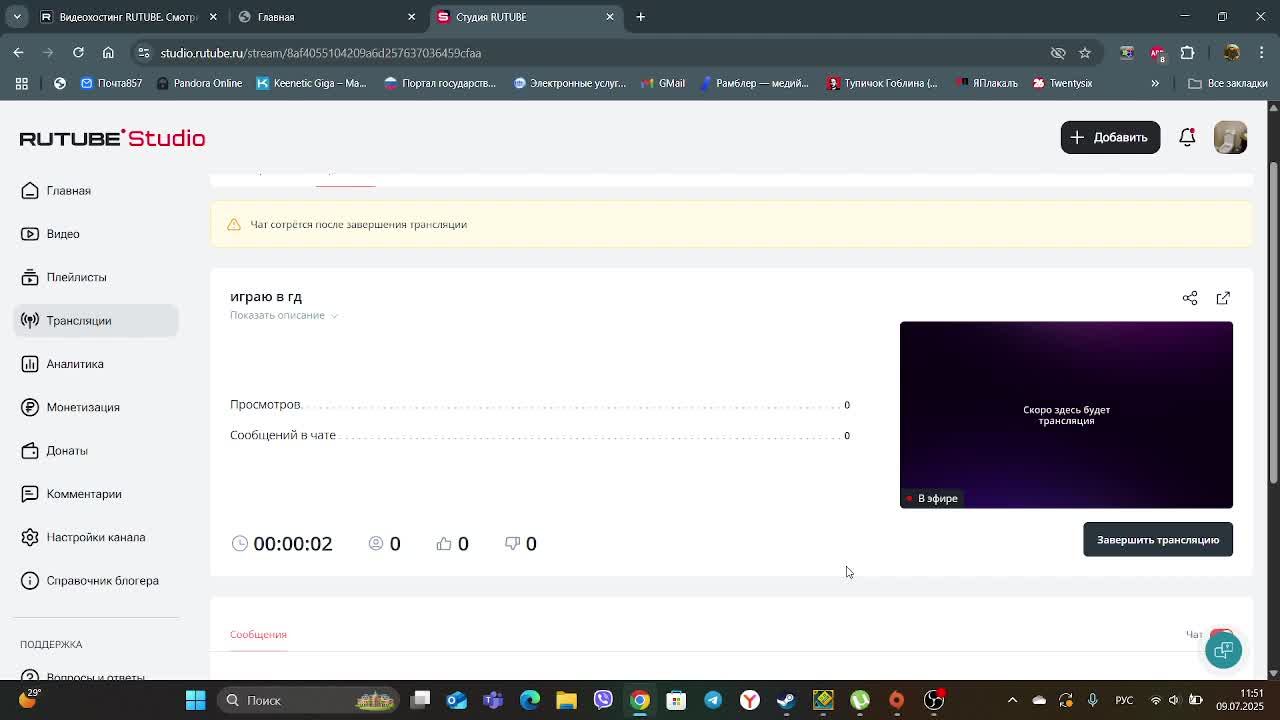Click the info icon beside Справочник блогера
Image resolution: width=1280 pixels, height=720 pixels.
click(30, 580)
